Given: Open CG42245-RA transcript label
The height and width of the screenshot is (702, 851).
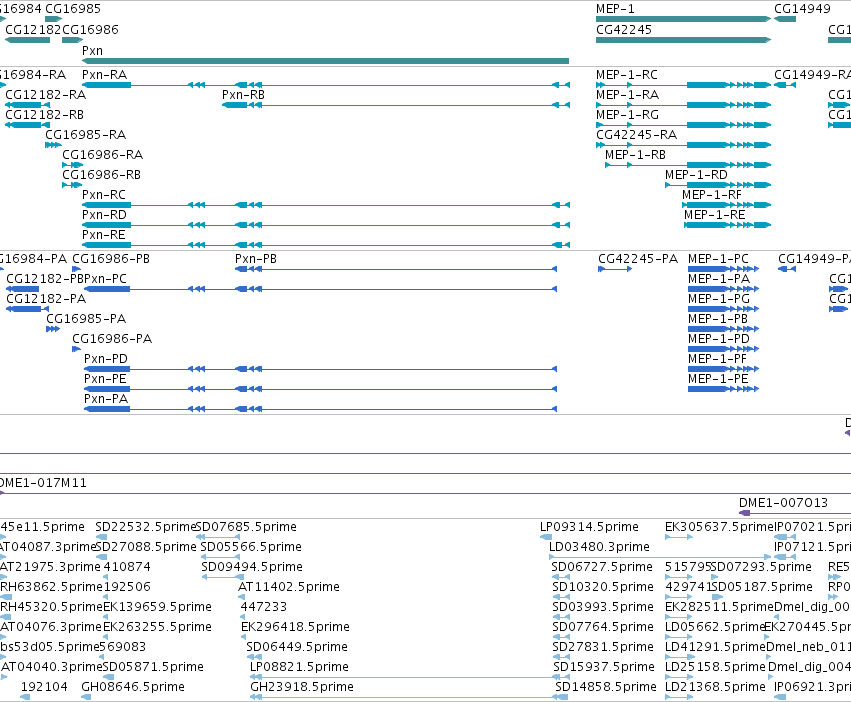Looking at the screenshot, I should [x=637, y=134].
